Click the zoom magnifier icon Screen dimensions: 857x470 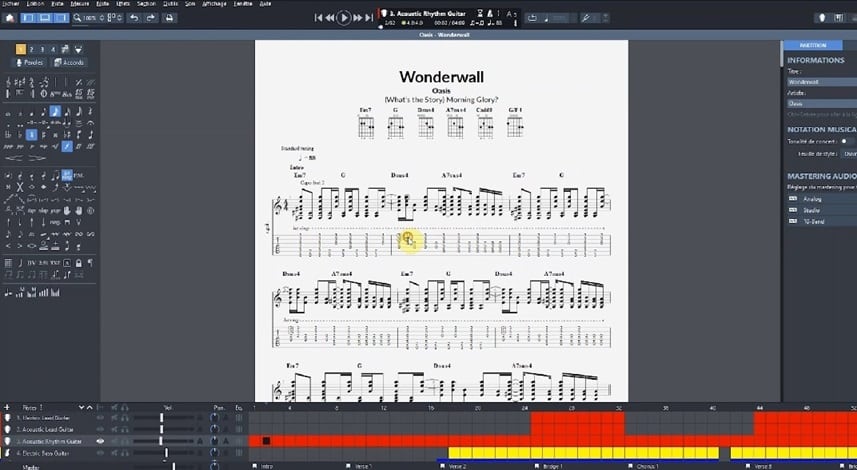[x=78, y=18]
